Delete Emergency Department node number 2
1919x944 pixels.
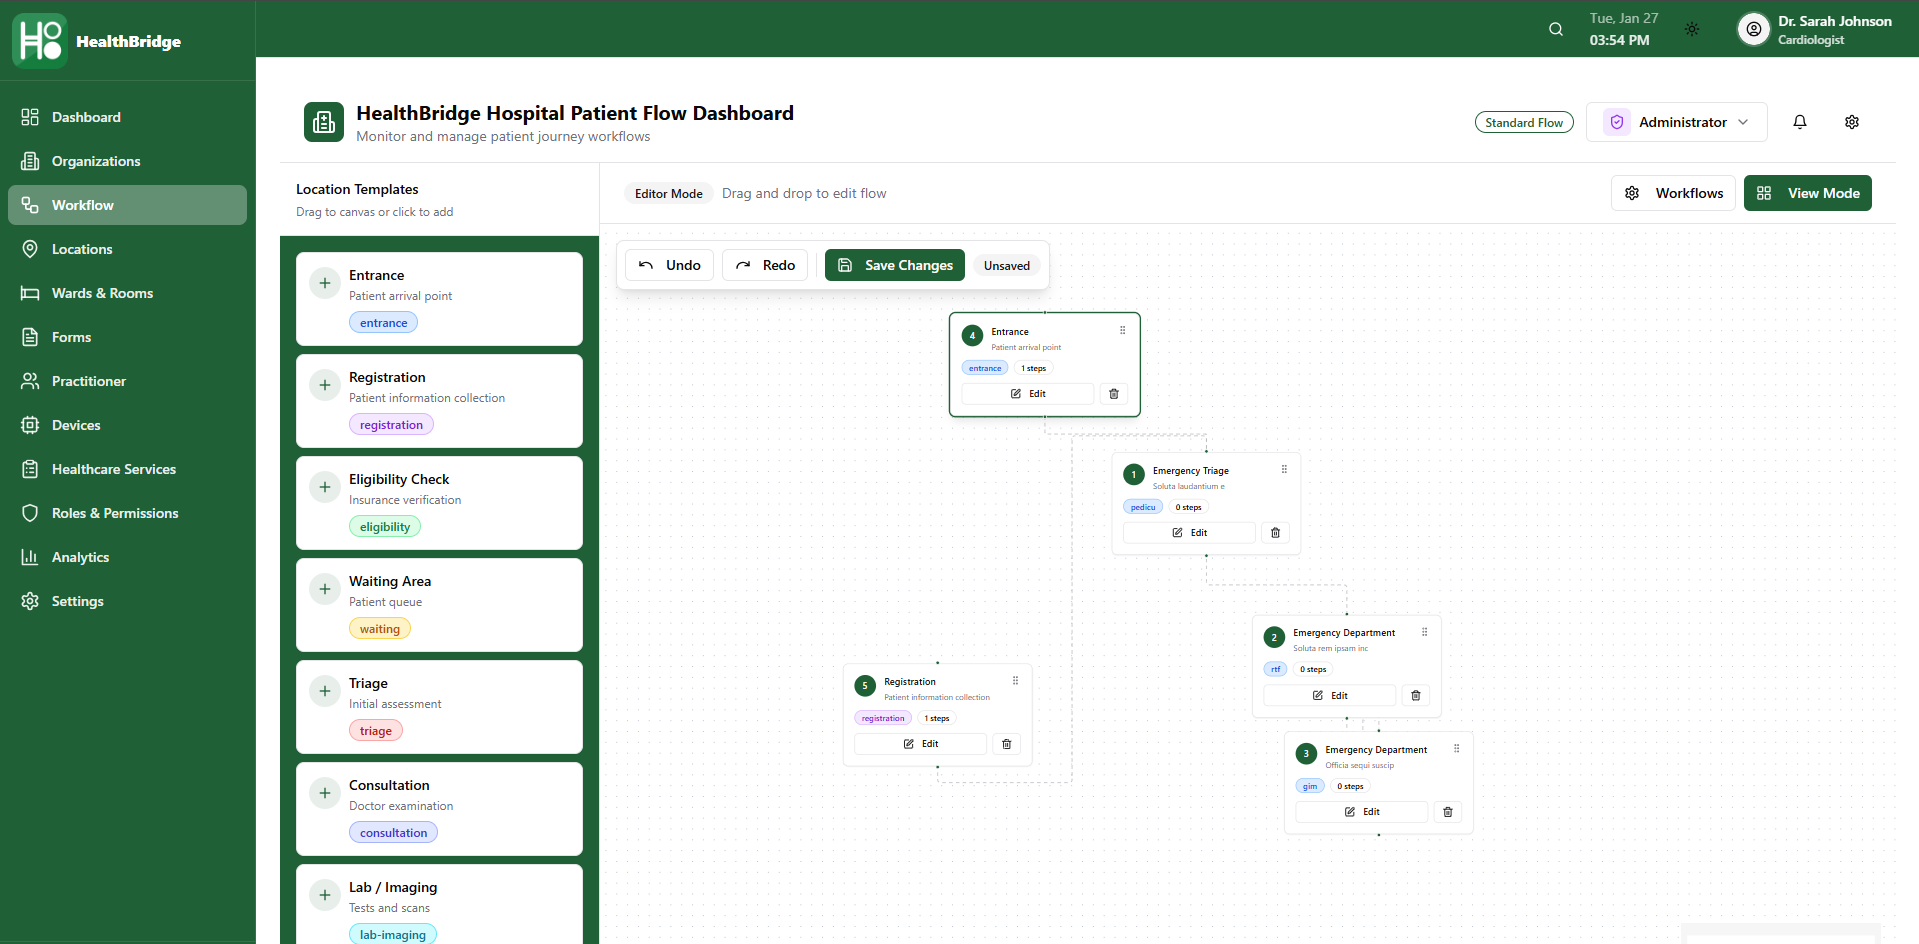[1416, 695]
